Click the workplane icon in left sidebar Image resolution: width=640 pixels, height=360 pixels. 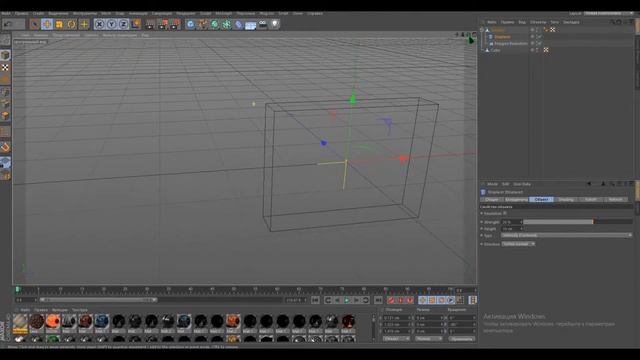[x=5, y=163]
